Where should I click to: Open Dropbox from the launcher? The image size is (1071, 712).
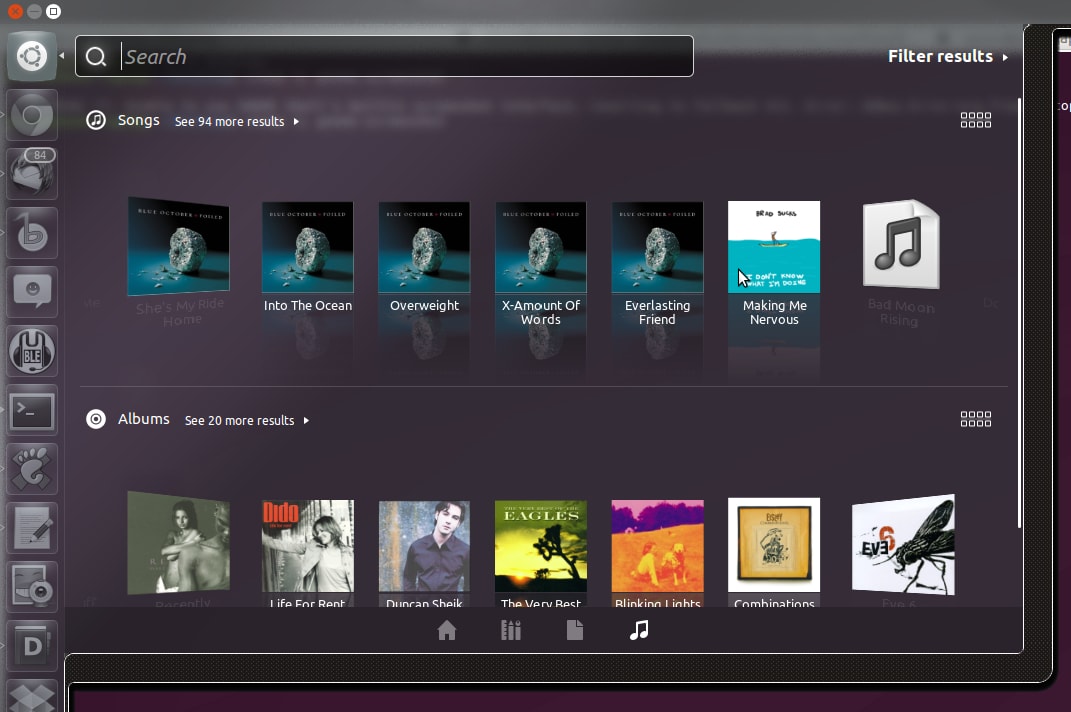(31, 696)
